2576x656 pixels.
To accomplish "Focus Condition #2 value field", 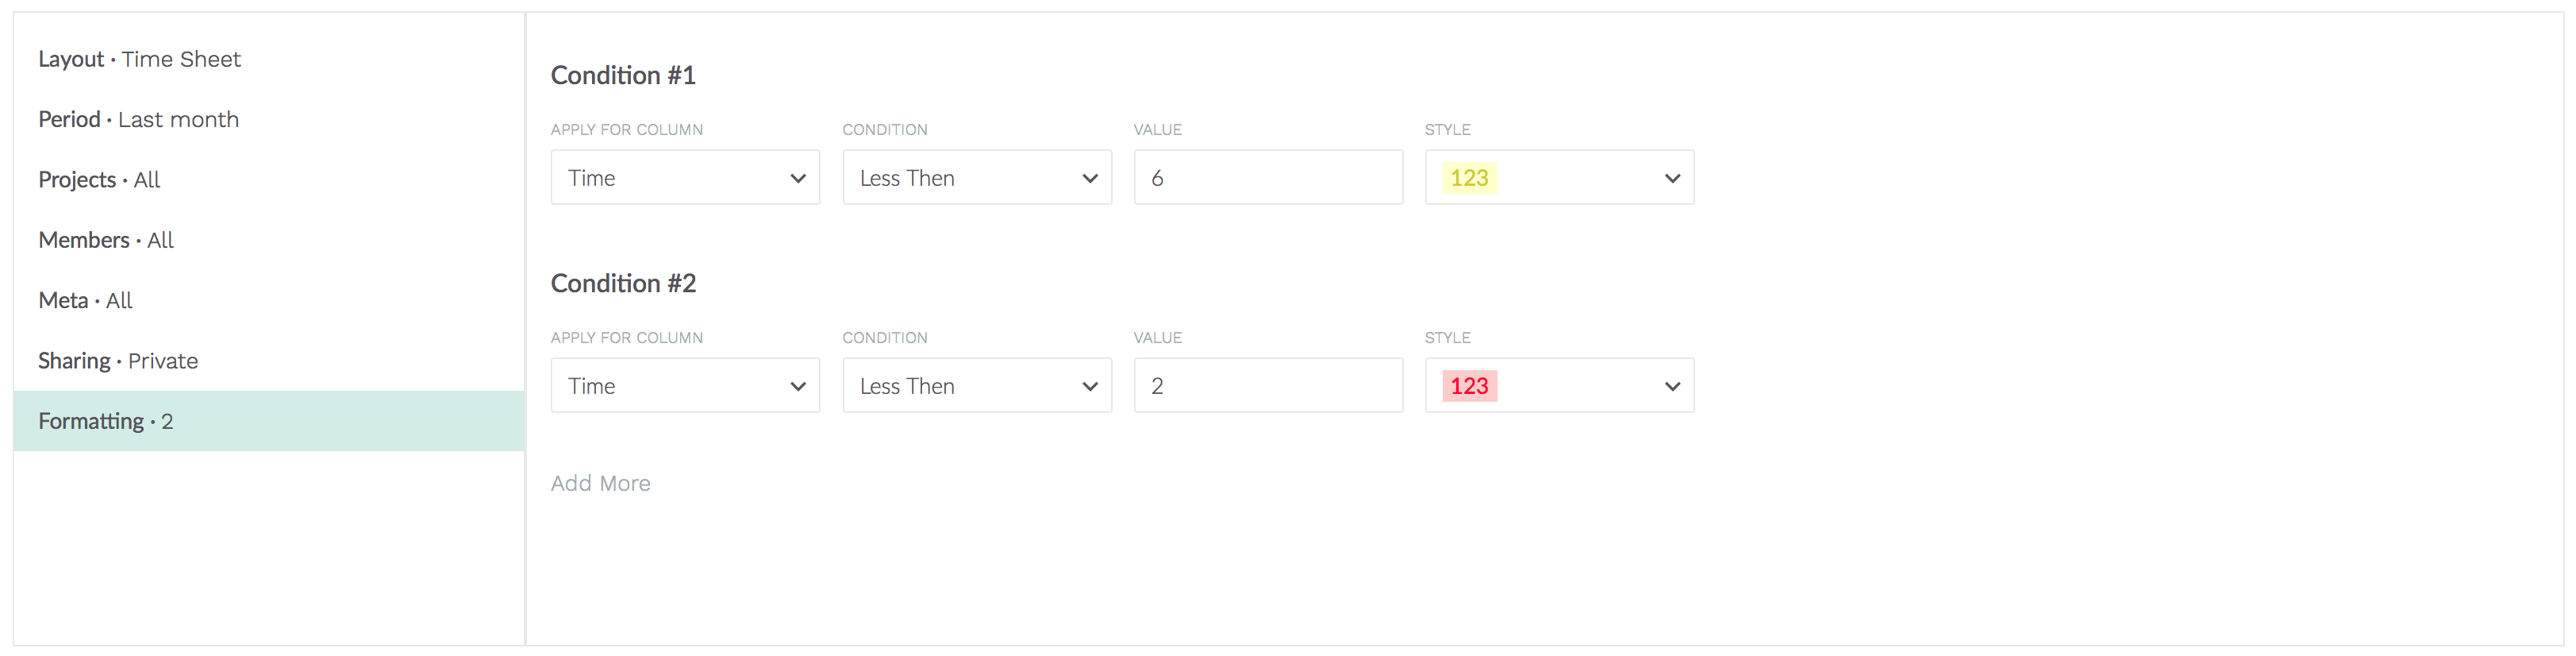I will [1267, 386].
